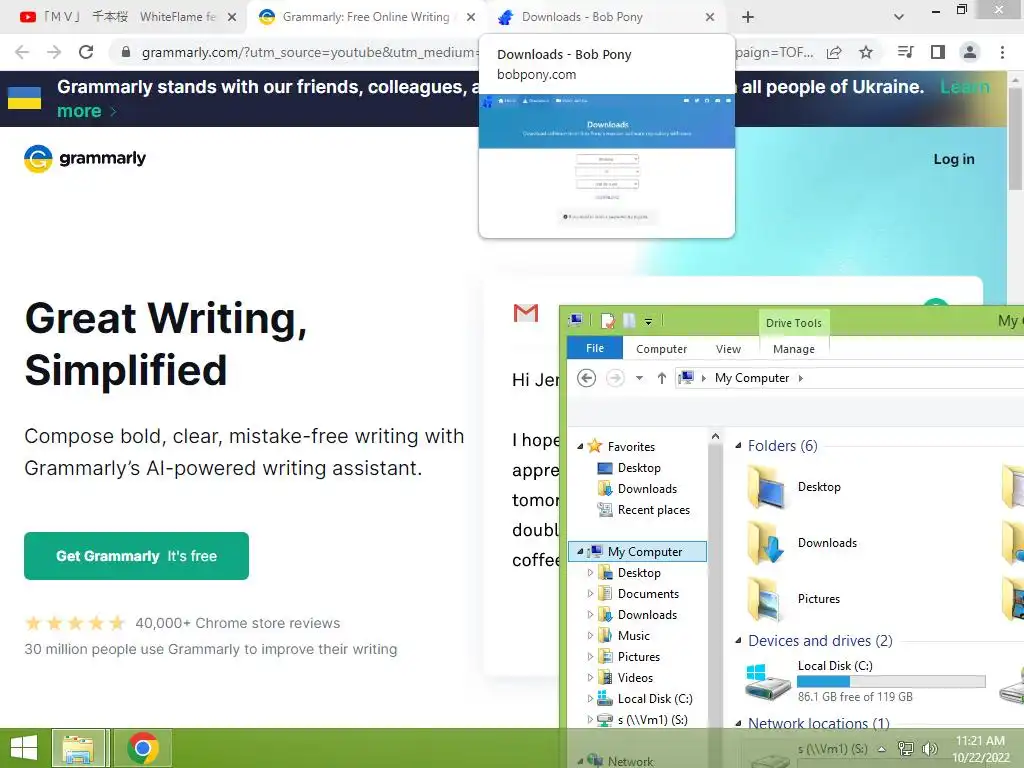Switch to the YouTube MV tab
Image resolution: width=1024 pixels, height=768 pixels.
coord(124,17)
